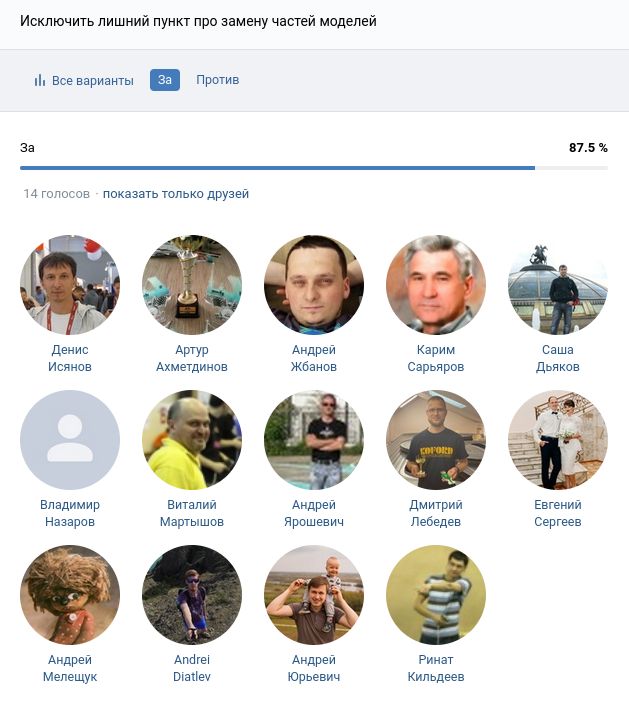
Task: Open Евгений Сергеев's wedding photo avatar
Action: tap(558, 440)
